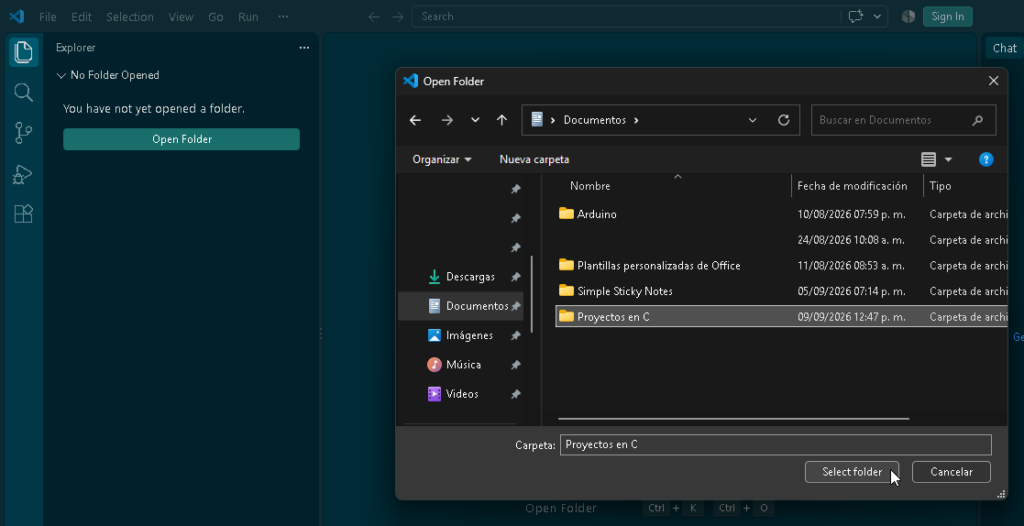Open the Go menu
Screen dimensions: 1024x526
[x=216, y=17]
